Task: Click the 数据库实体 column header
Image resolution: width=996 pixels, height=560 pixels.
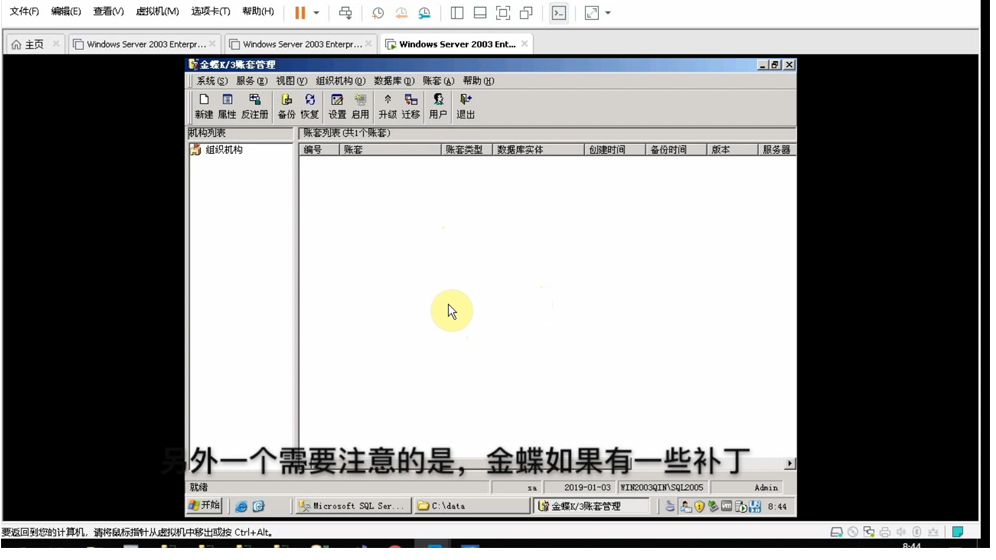Action: click(x=538, y=150)
